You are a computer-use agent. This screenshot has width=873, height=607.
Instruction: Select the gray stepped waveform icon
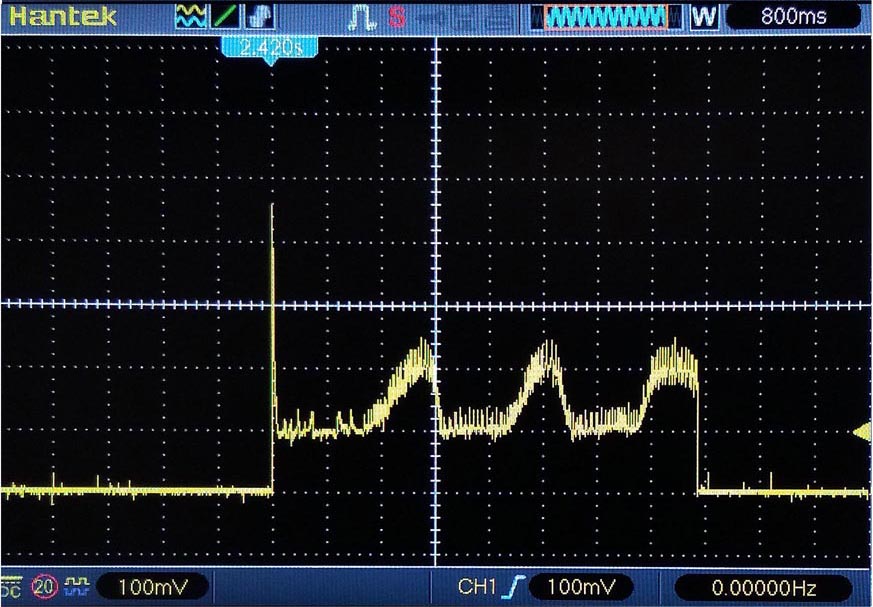point(260,16)
